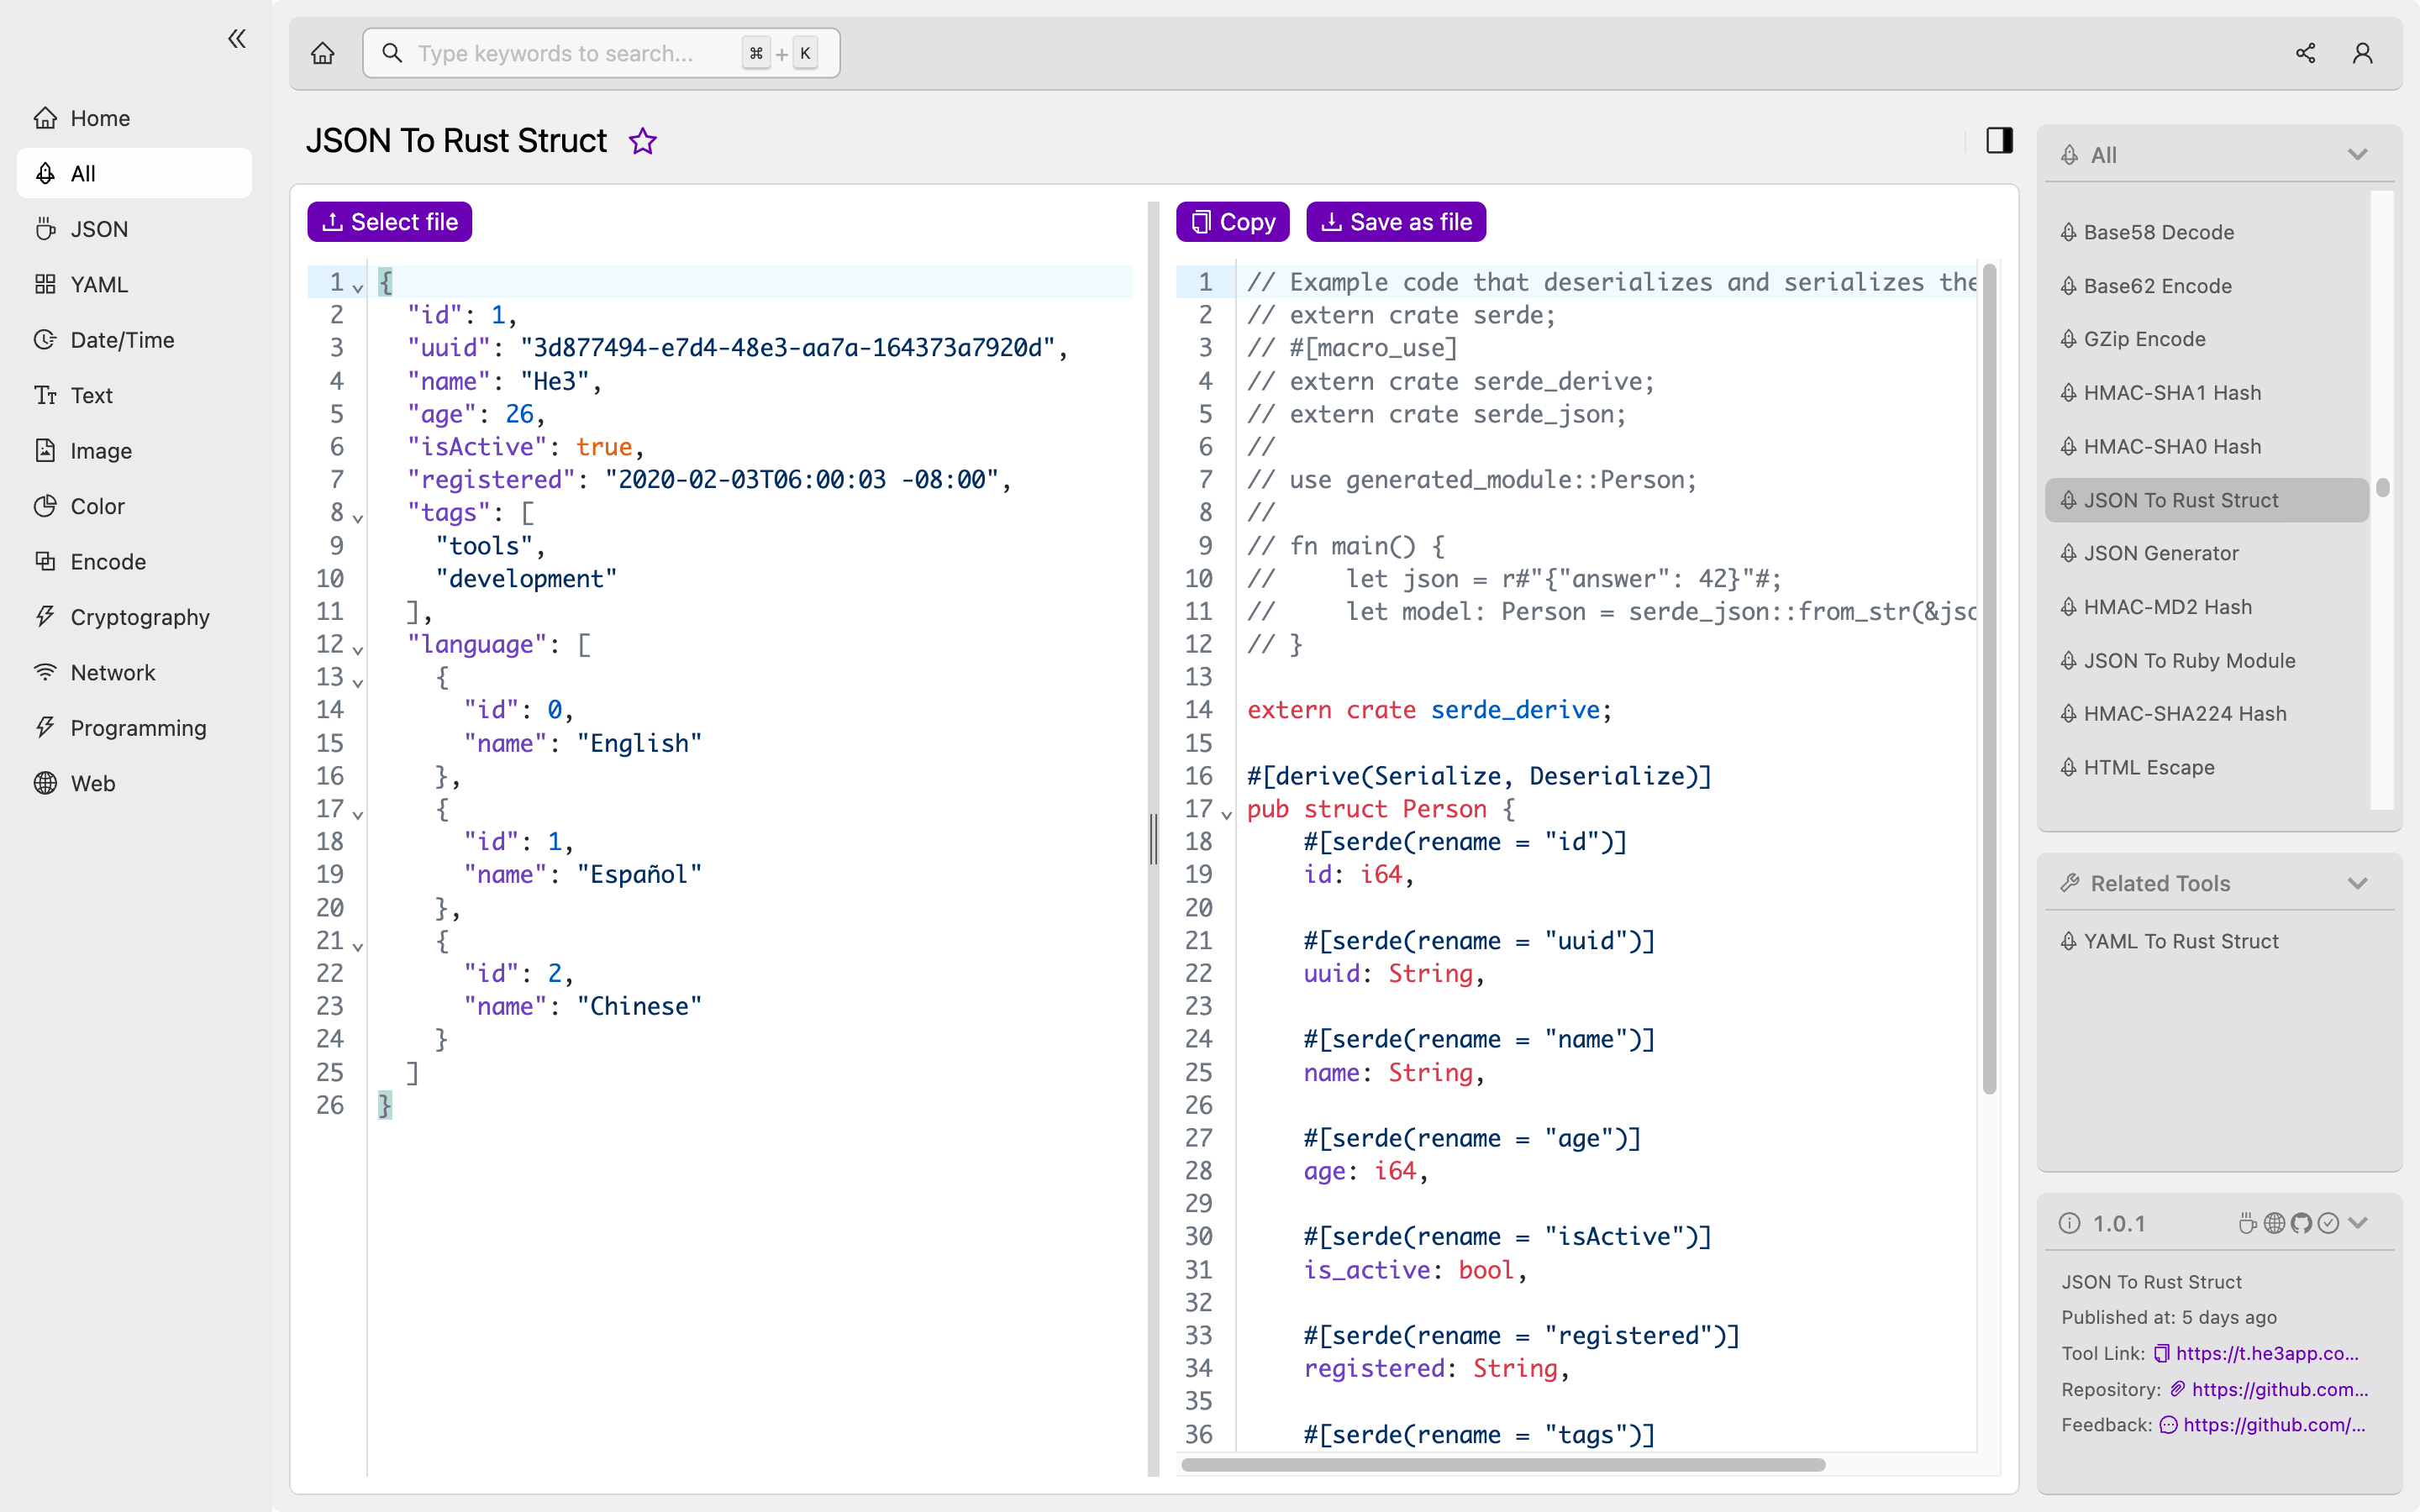Click the share icon in the top toolbar
The image size is (2420, 1512).
click(2305, 52)
